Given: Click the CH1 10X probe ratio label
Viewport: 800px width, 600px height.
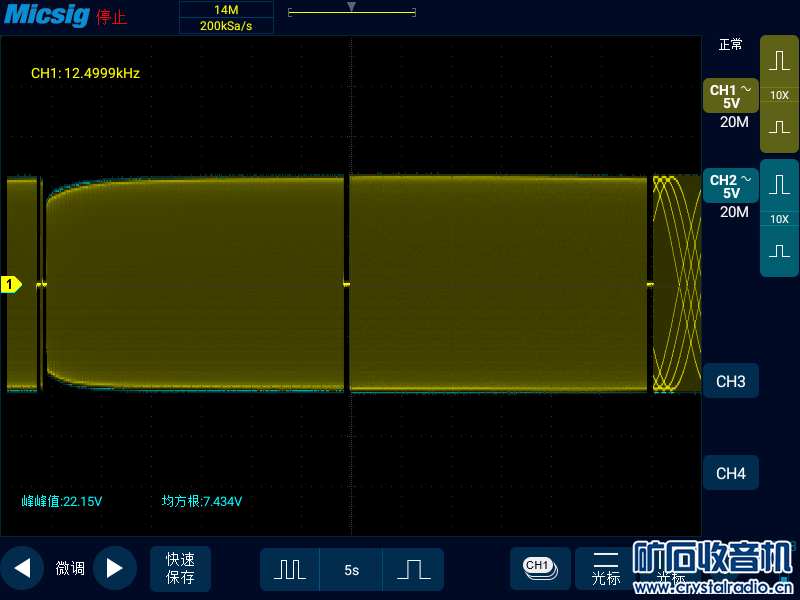Looking at the screenshot, I should click(x=779, y=95).
